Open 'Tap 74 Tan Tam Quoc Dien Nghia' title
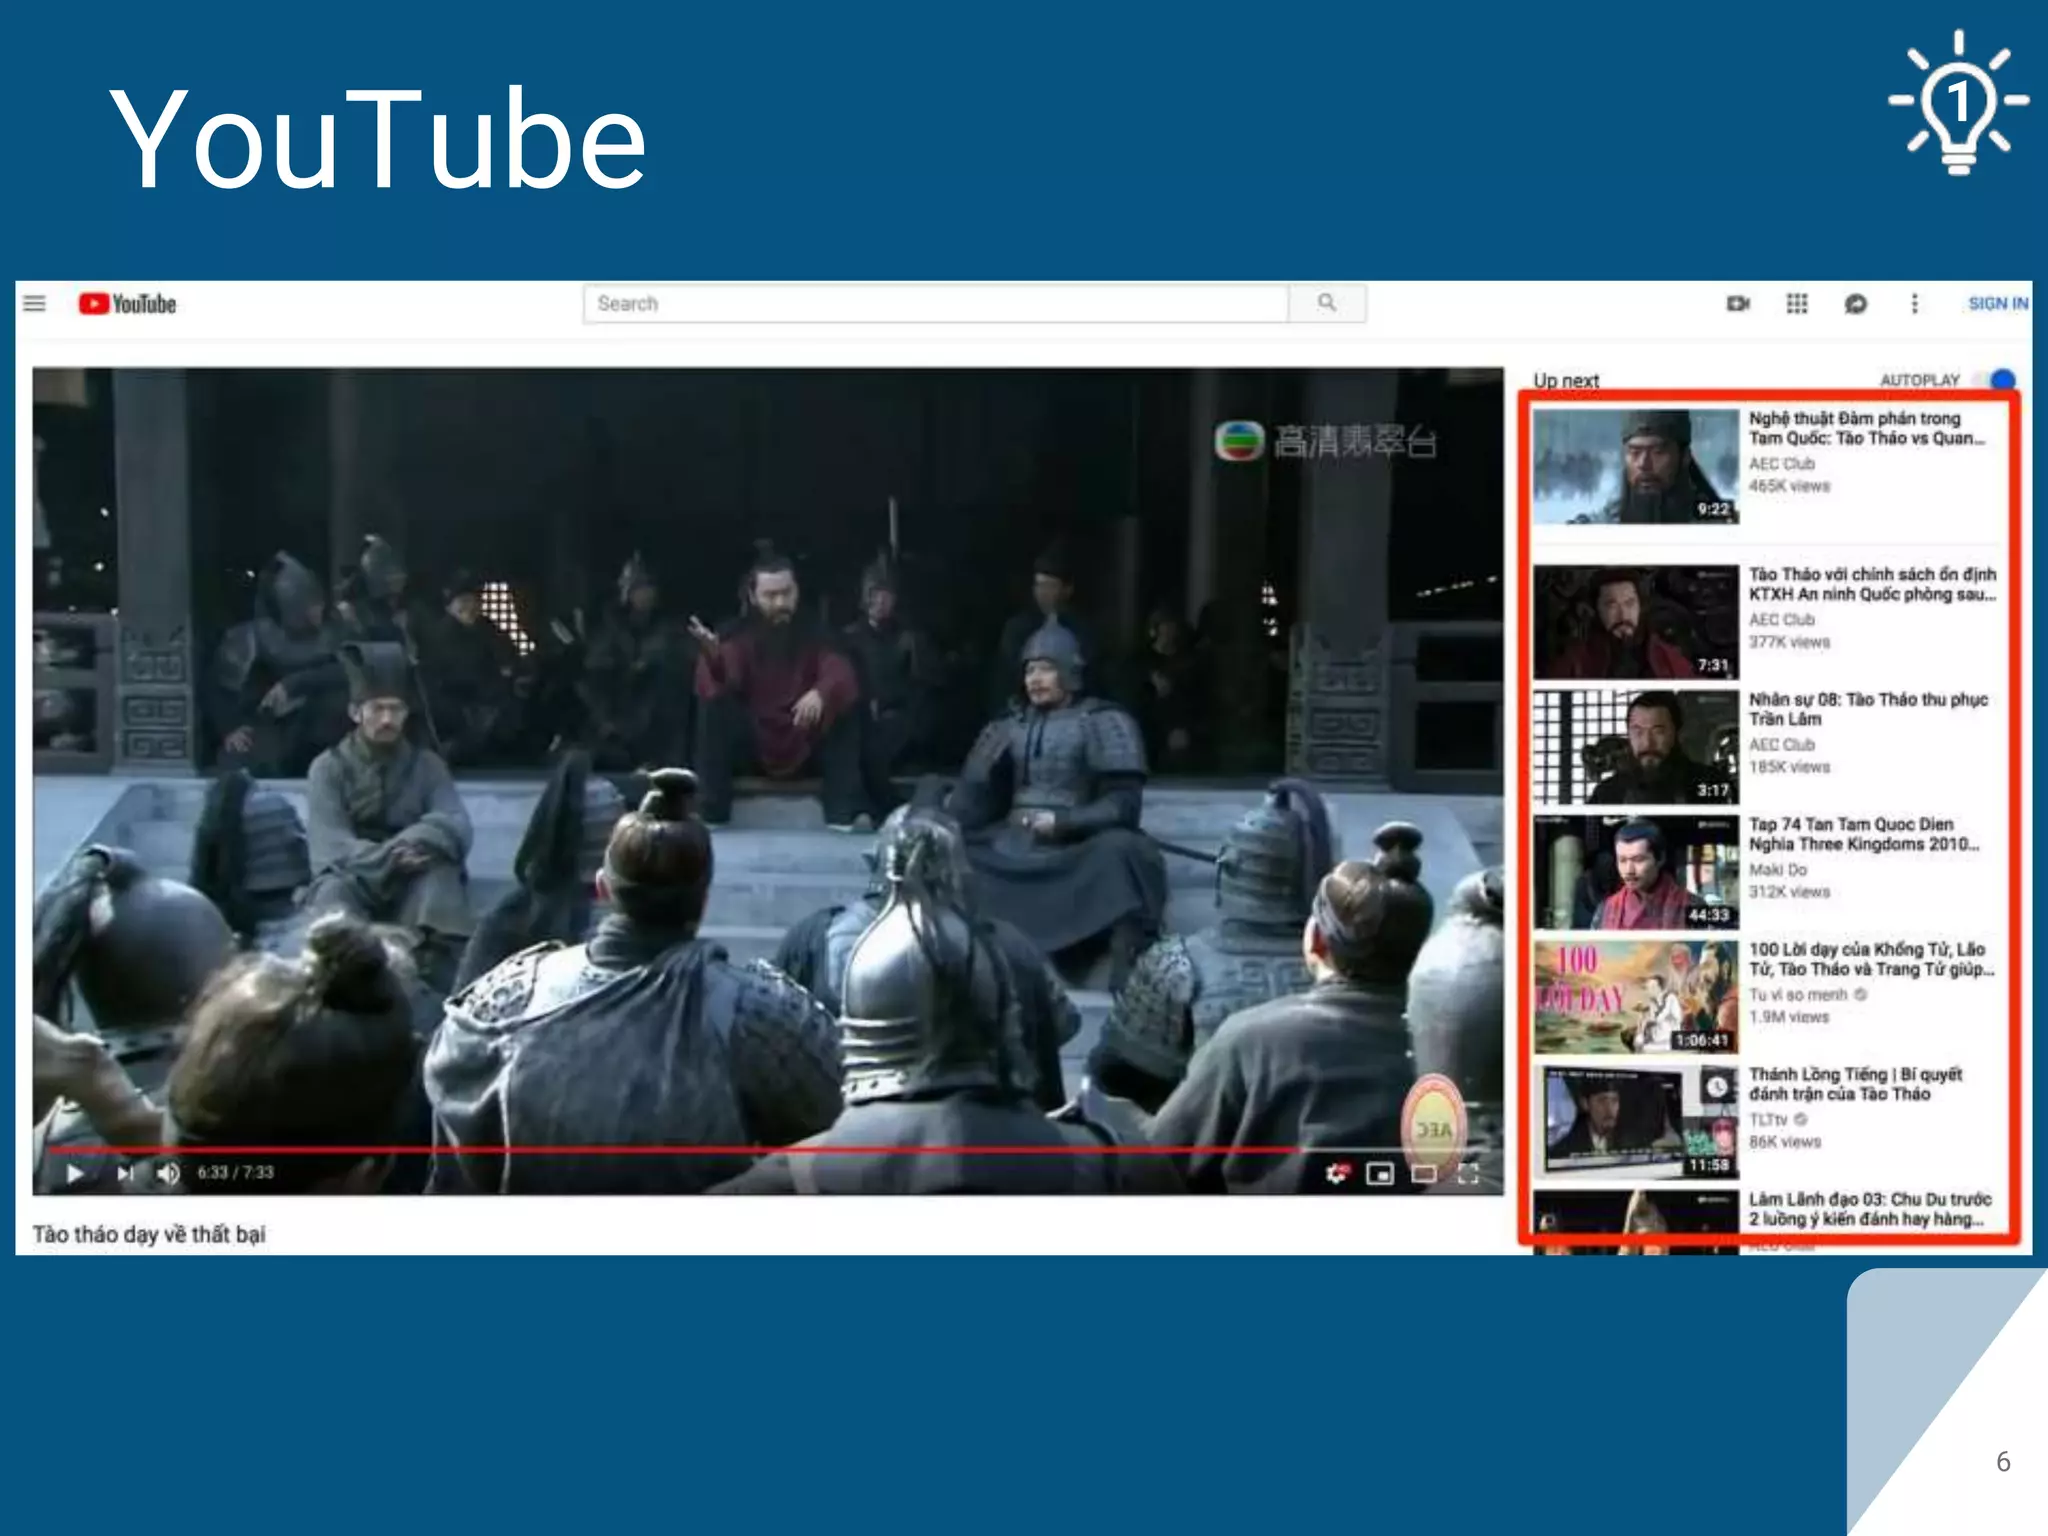The width and height of the screenshot is (2048, 1536). (x=1864, y=834)
